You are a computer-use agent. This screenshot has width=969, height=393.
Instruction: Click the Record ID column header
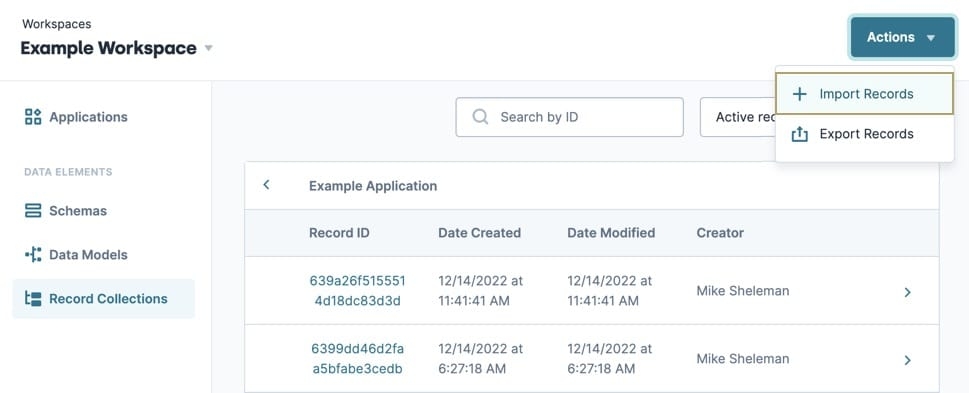point(339,233)
